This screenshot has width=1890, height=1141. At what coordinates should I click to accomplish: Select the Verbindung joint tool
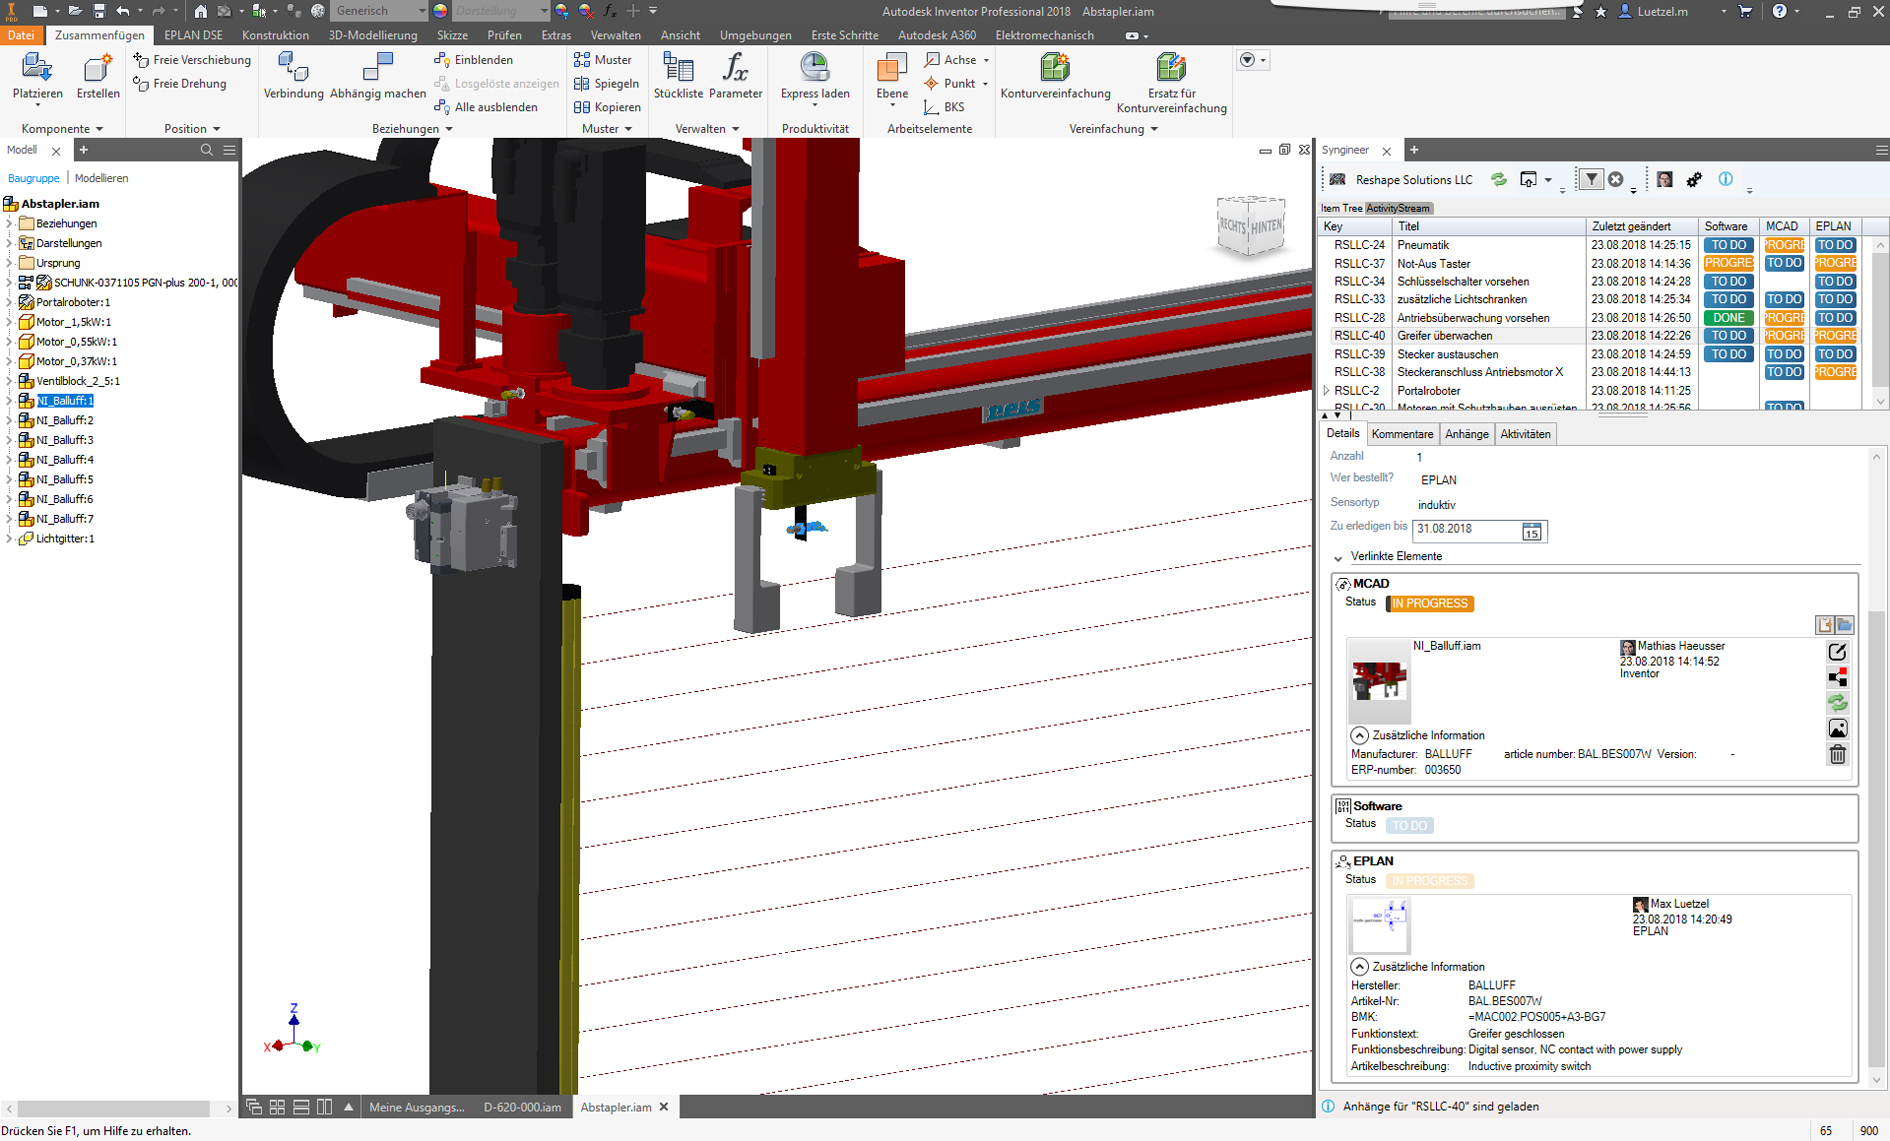(293, 76)
